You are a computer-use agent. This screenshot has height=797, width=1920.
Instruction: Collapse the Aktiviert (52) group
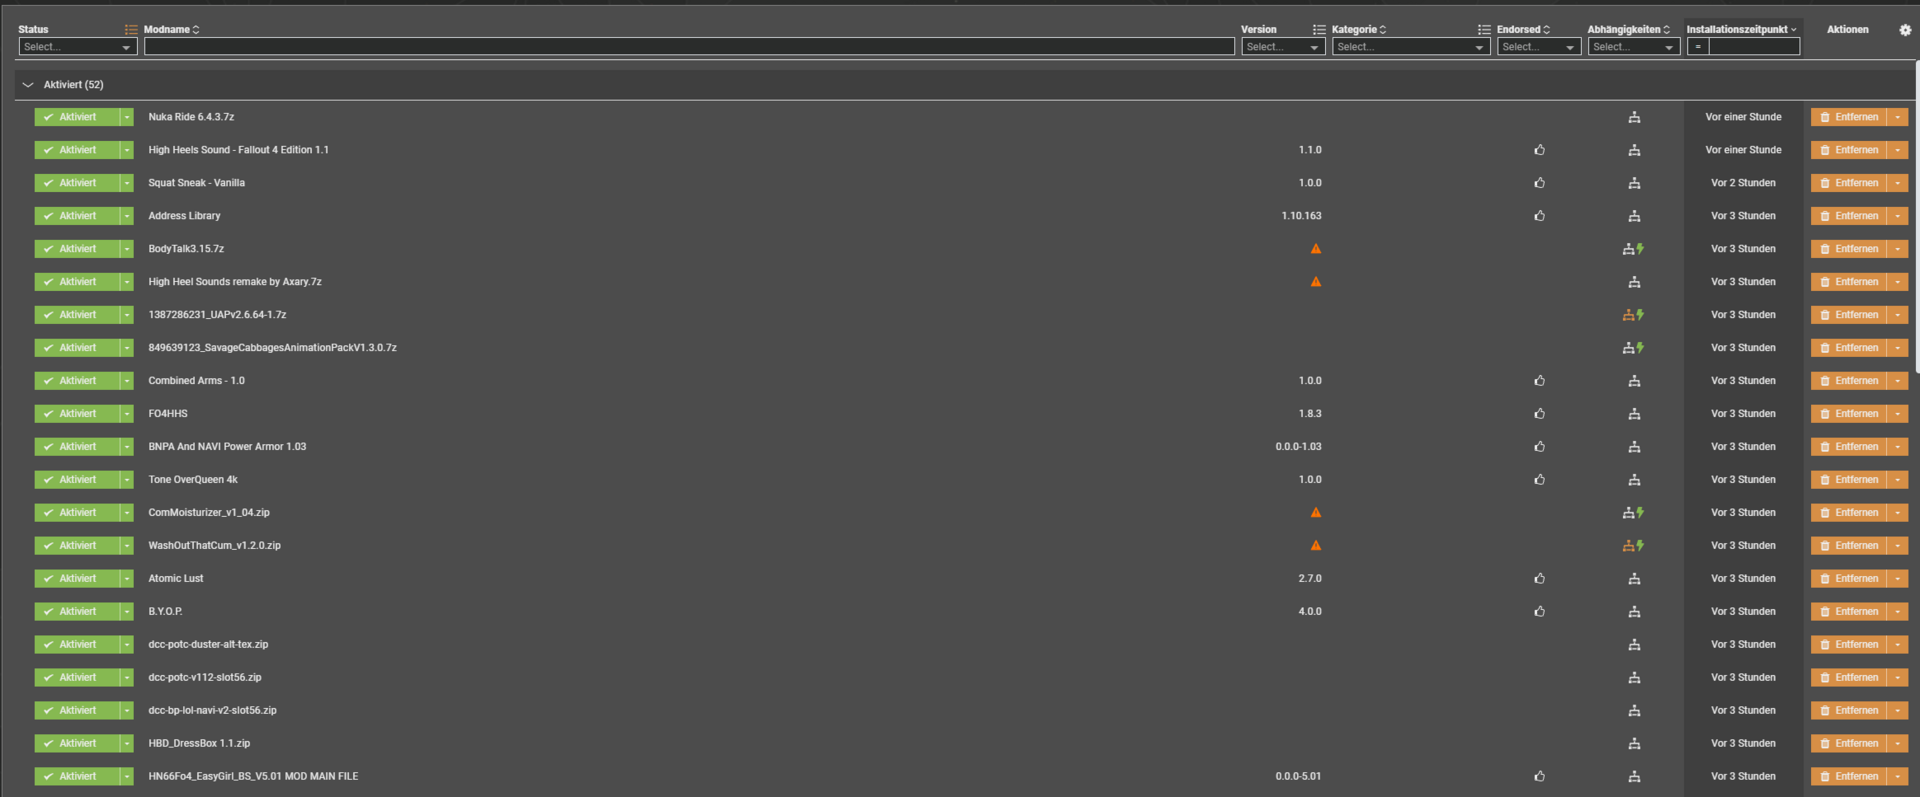28,85
